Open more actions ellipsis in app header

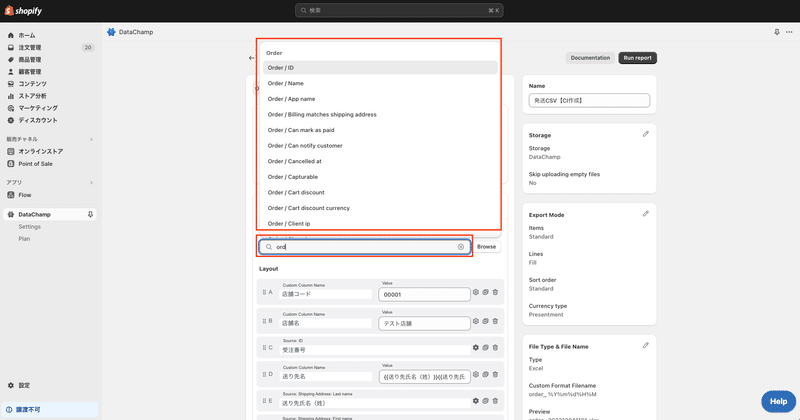(789, 32)
